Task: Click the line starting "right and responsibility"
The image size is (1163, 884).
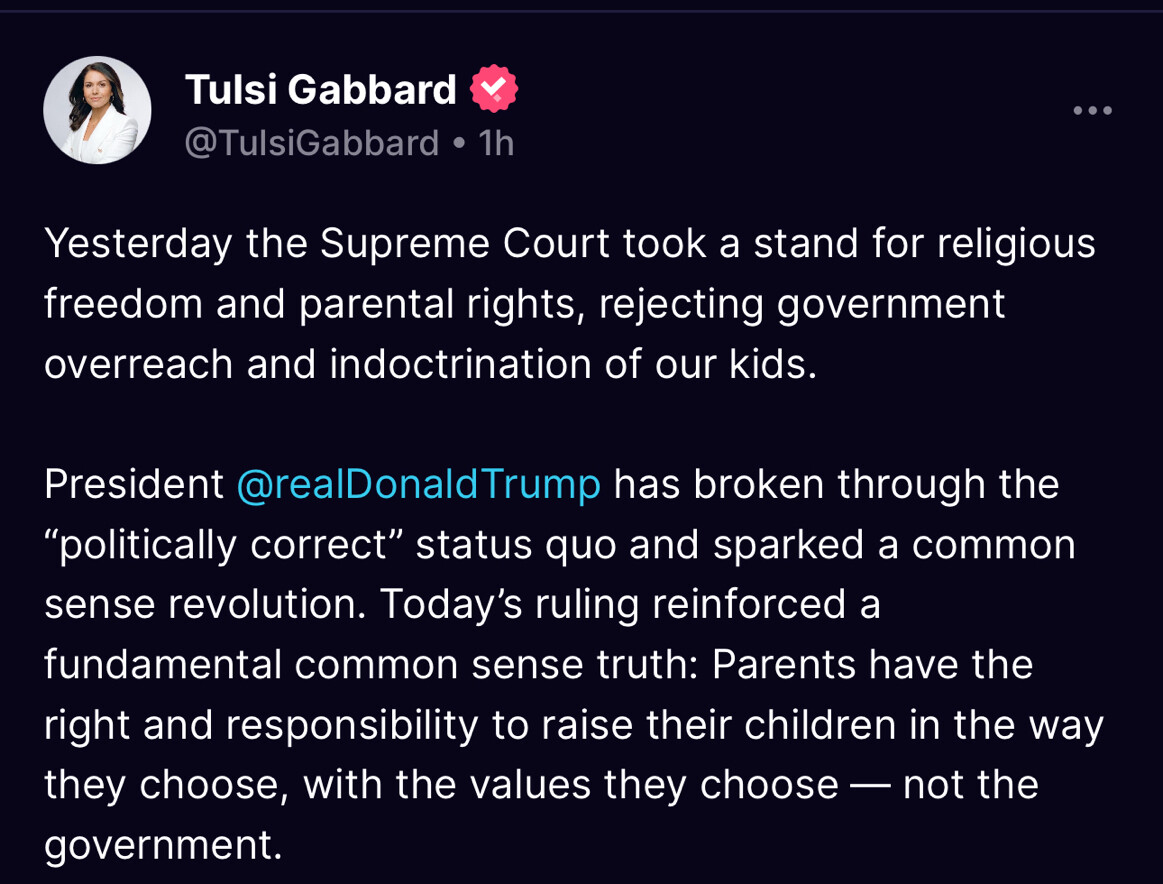Action: tap(573, 724)
